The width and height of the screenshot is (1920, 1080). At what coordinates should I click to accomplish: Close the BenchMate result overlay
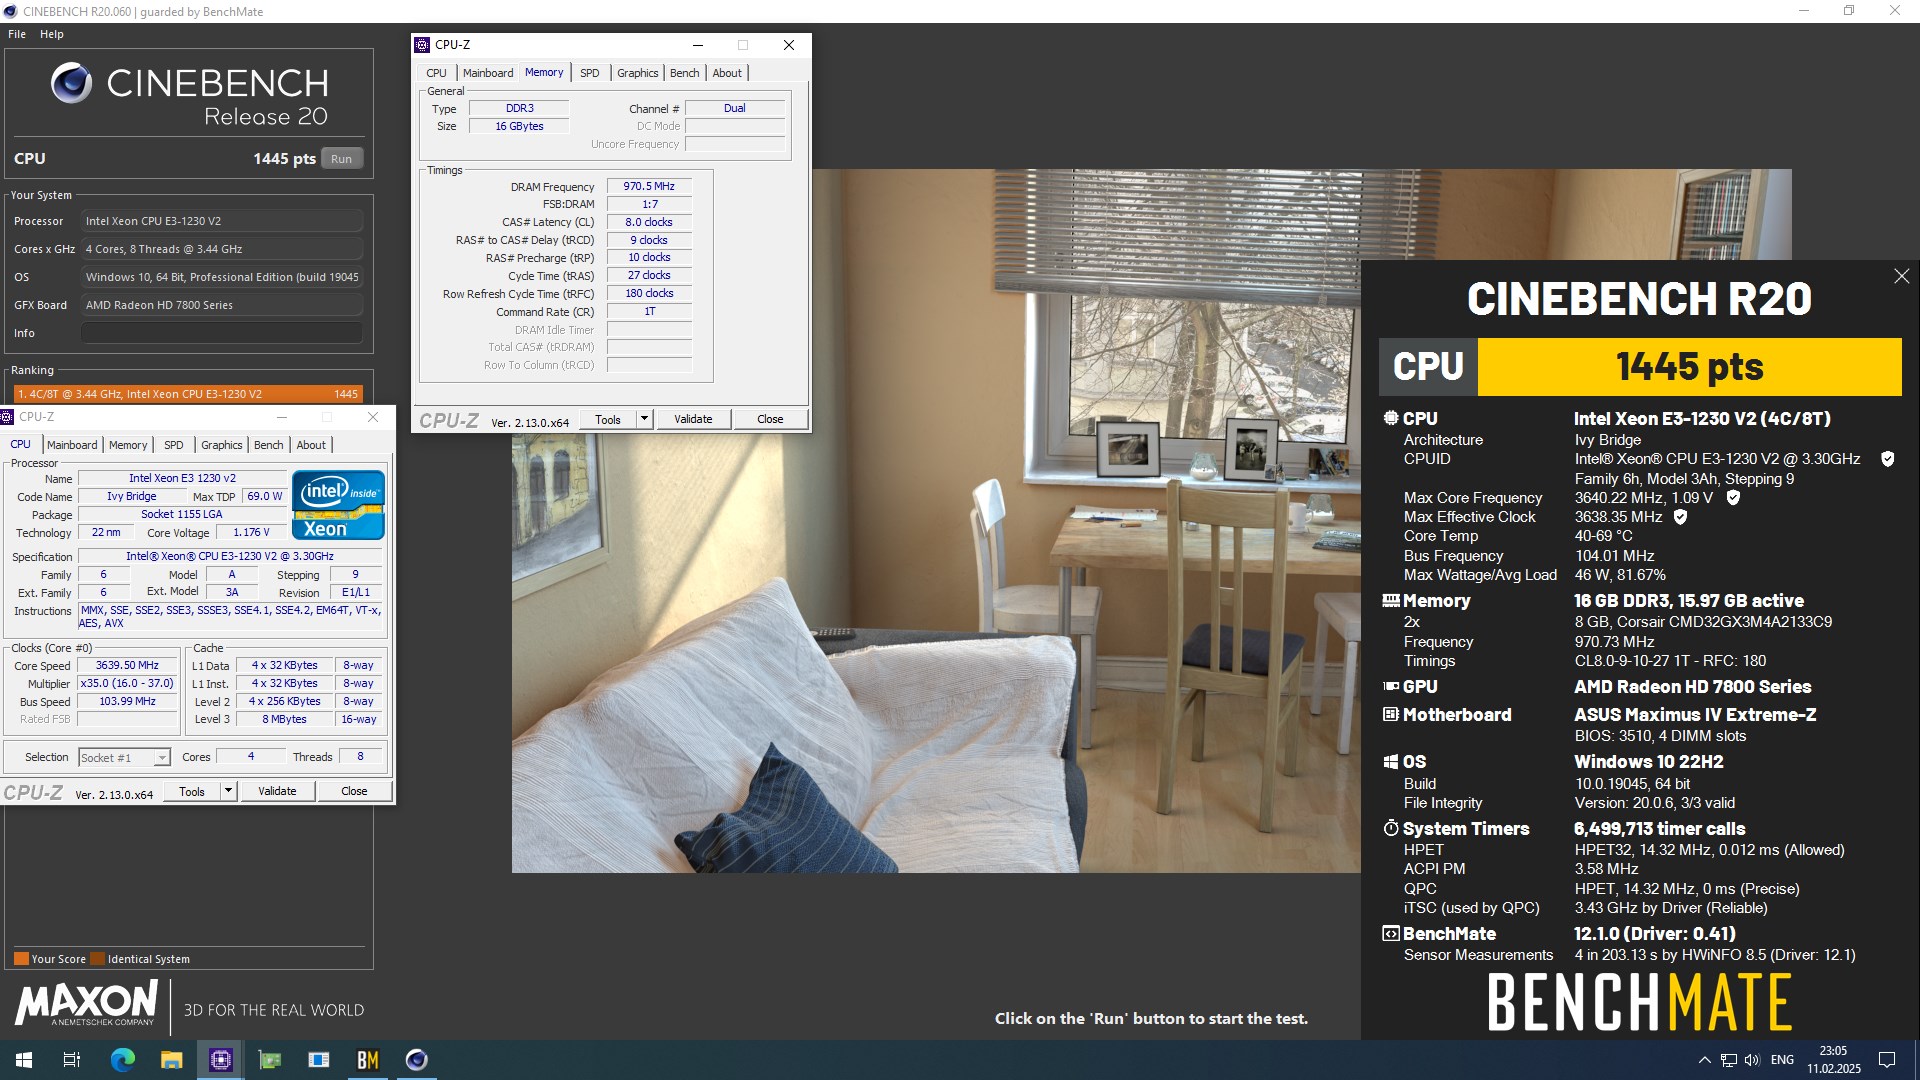pos(1901,276)
